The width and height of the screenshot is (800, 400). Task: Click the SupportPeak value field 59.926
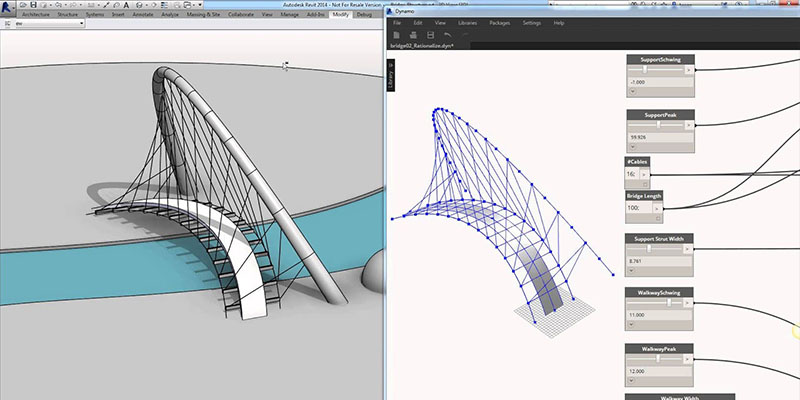click(660, 137)
